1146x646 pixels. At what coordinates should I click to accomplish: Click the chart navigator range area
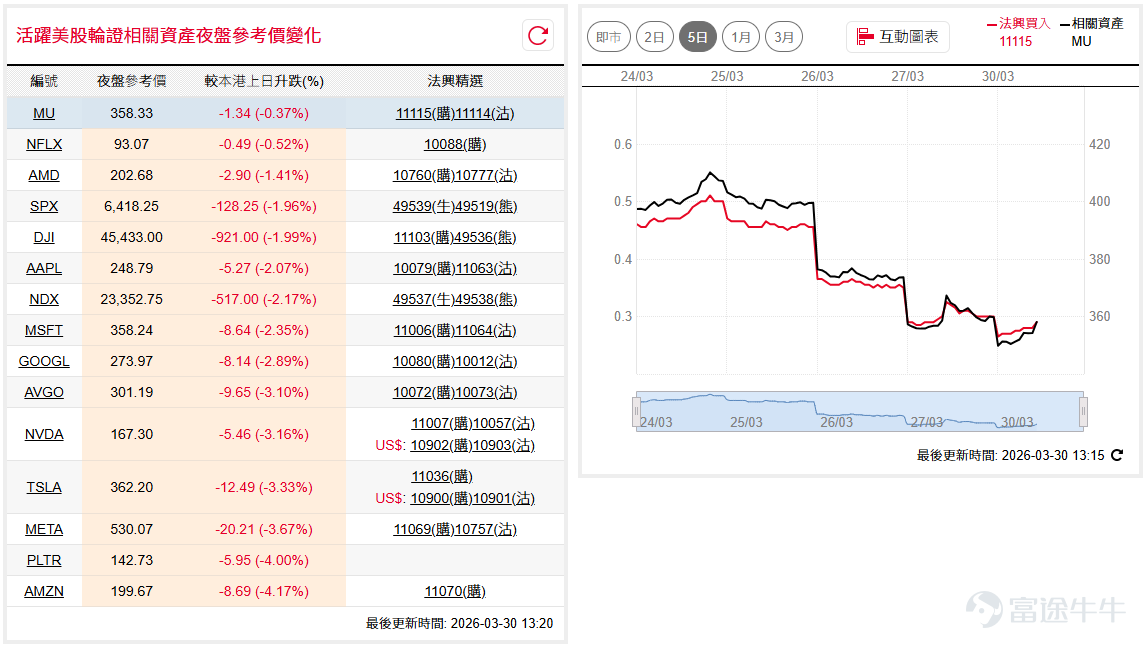pos(860,411)
